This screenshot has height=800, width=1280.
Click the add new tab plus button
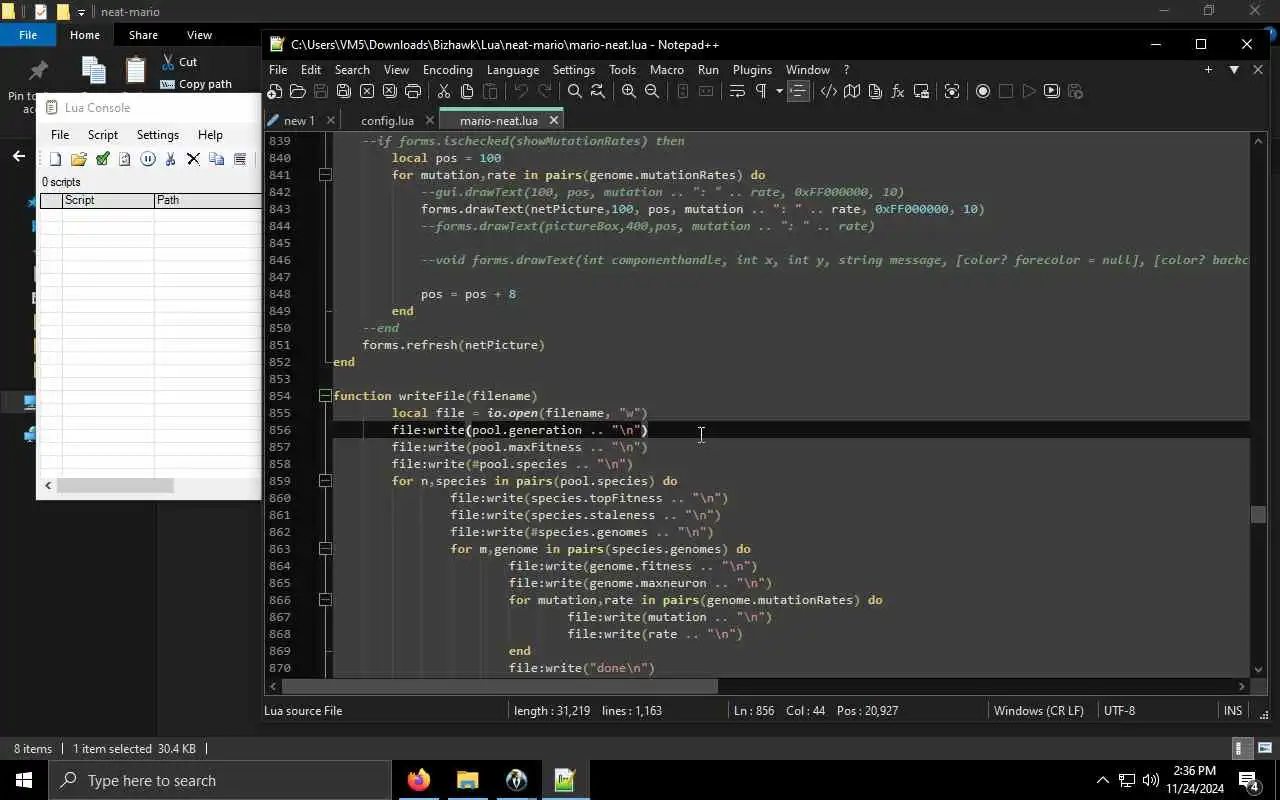(1209, 70)
